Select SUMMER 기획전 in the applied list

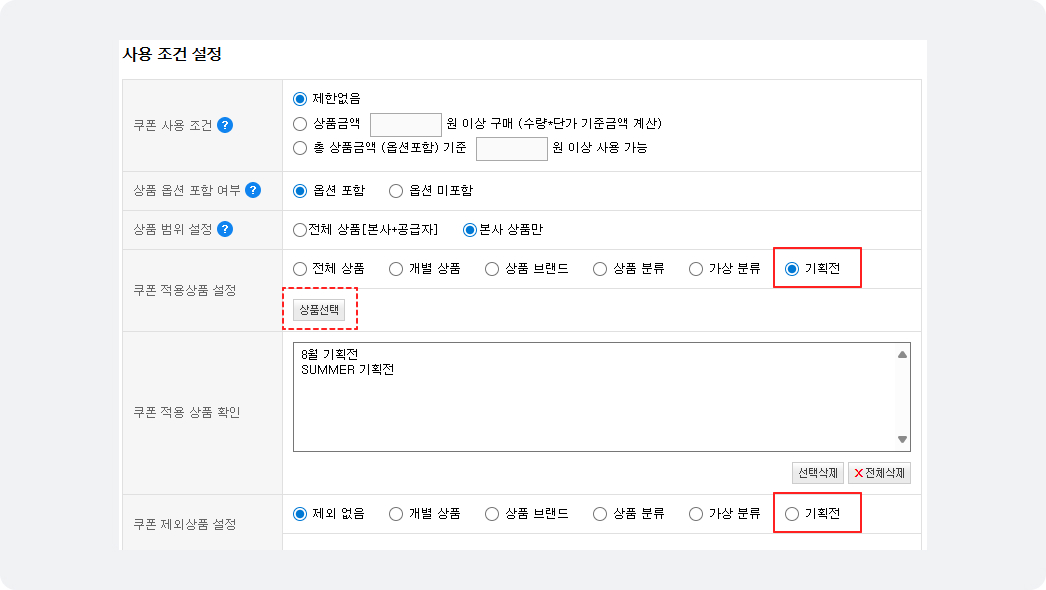coord(348,370)
